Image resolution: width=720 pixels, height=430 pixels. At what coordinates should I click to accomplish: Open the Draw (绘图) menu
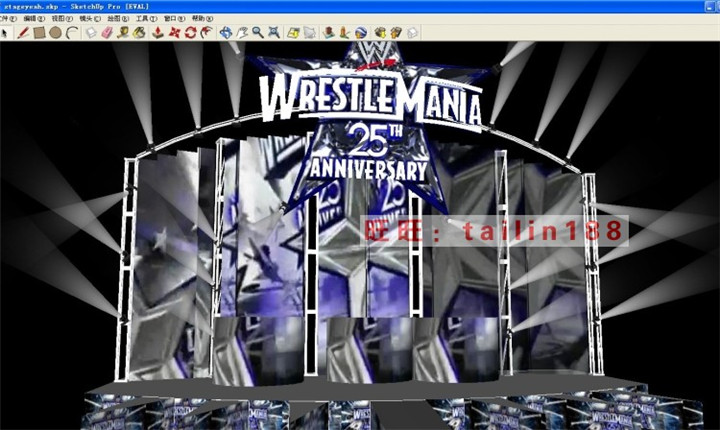click(118, 18)
